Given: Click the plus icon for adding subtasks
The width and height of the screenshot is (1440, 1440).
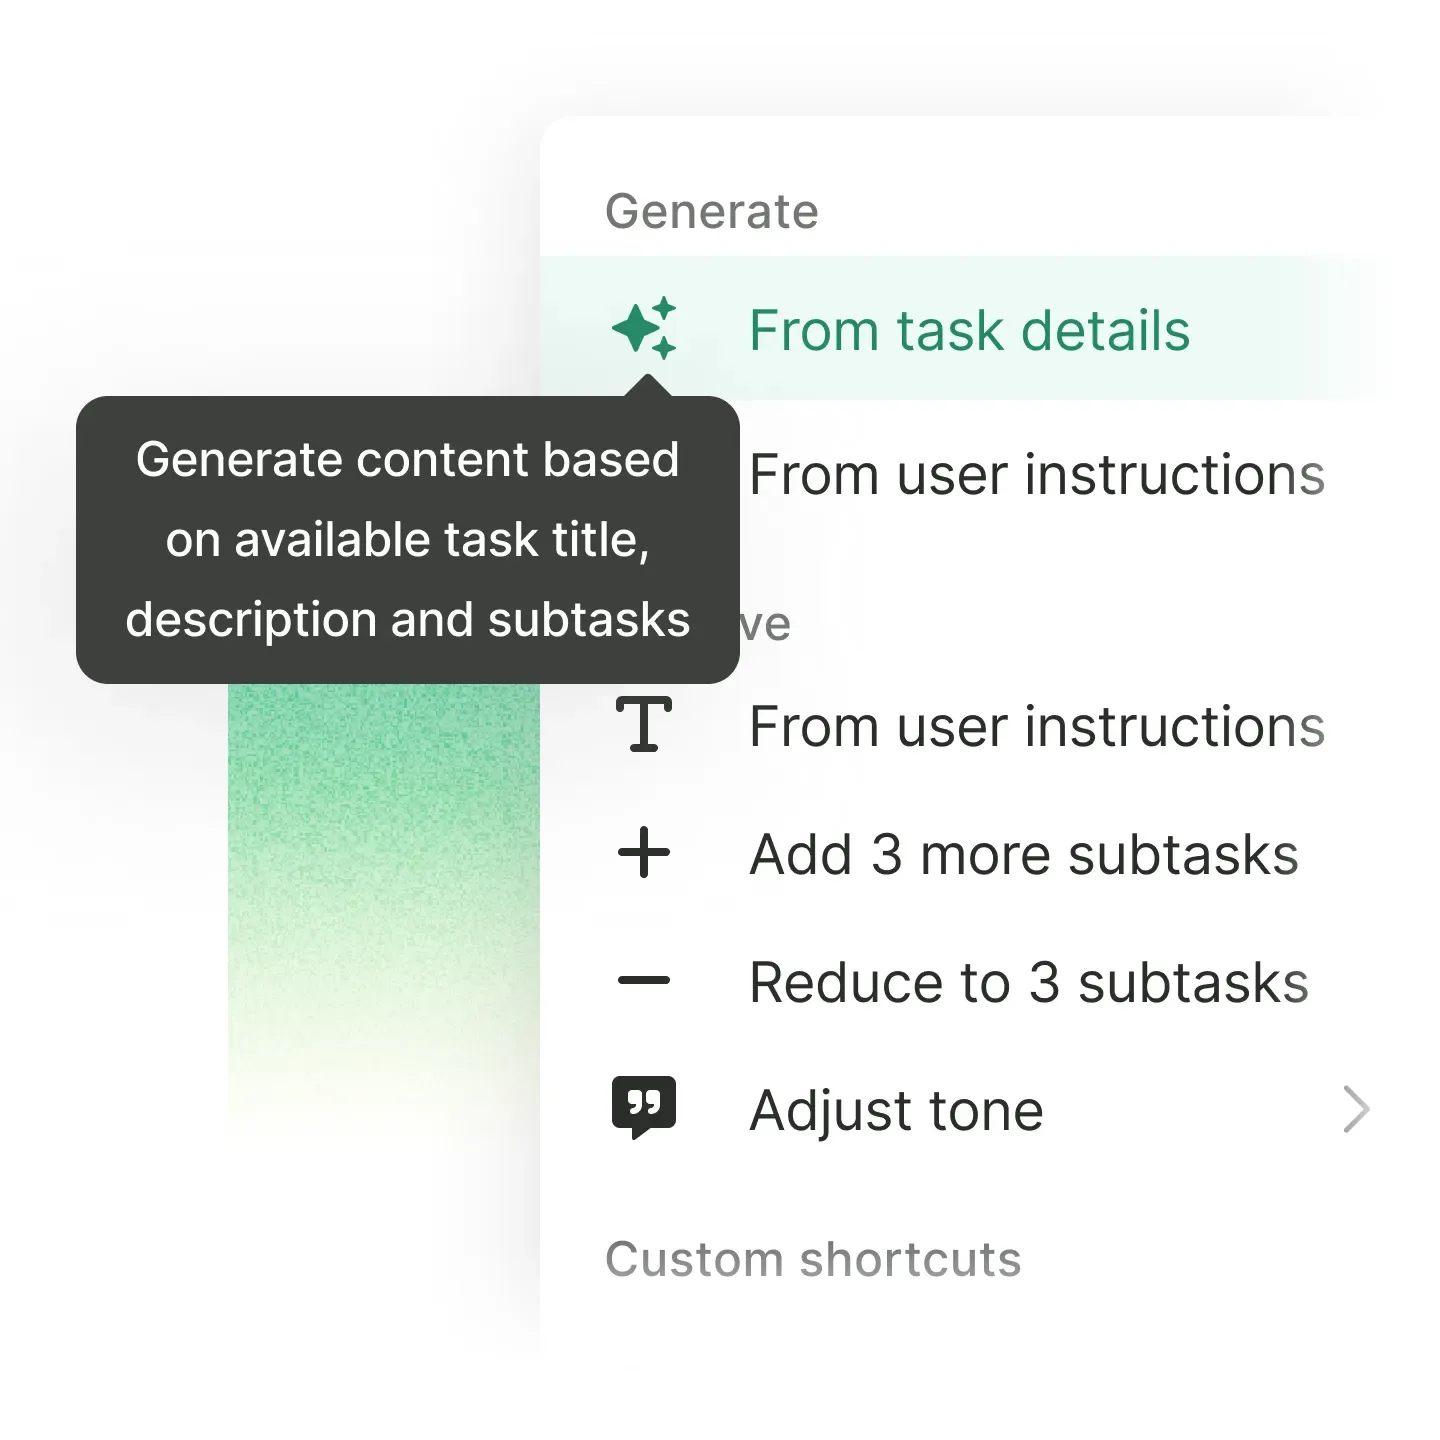Looking at the screenshot, I should (644, 853).
